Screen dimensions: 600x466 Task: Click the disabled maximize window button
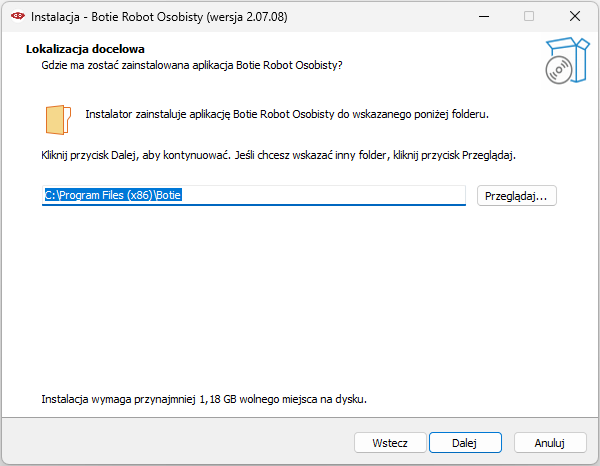[529, 16]
